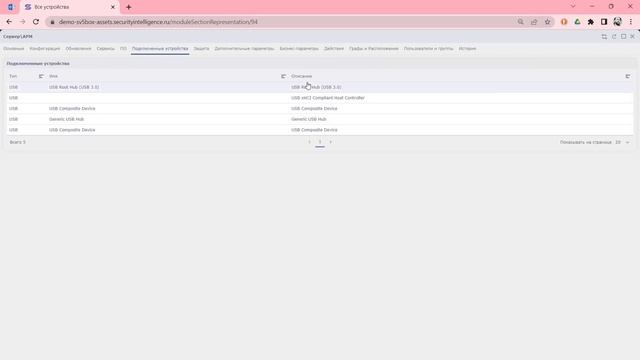
Task: Select Generic USB Hub in Описание column
Action: pos(309,119)
